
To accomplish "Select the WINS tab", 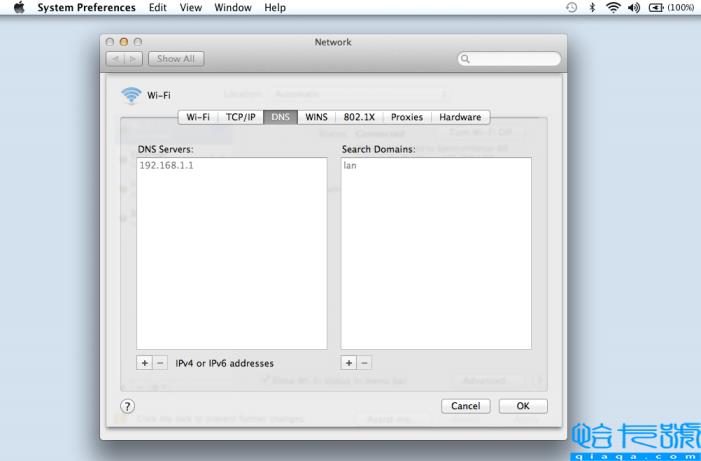I will pyautogui.click(x=316, y=117).
